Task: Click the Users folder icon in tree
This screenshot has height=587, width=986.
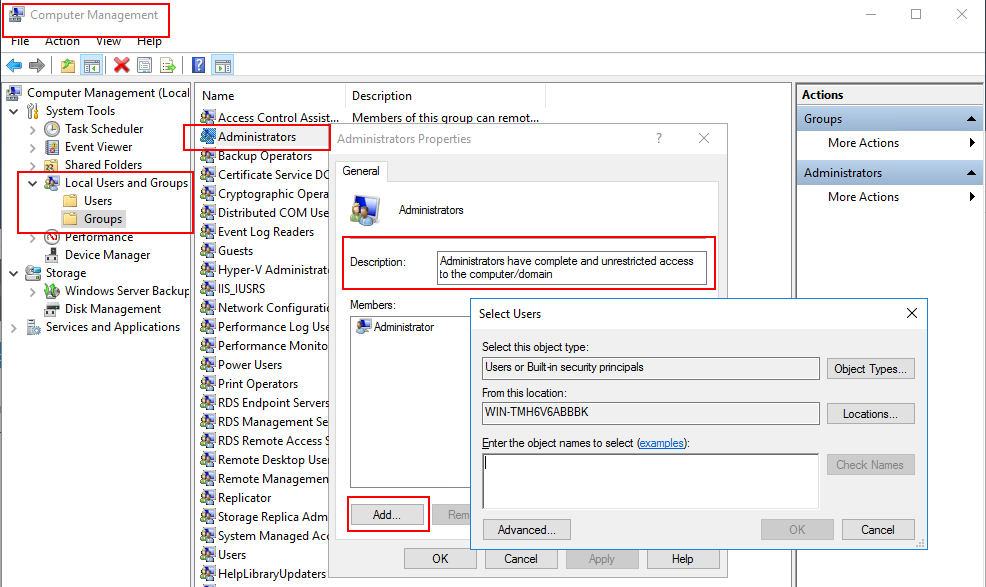Action: (x=70, y=201)
